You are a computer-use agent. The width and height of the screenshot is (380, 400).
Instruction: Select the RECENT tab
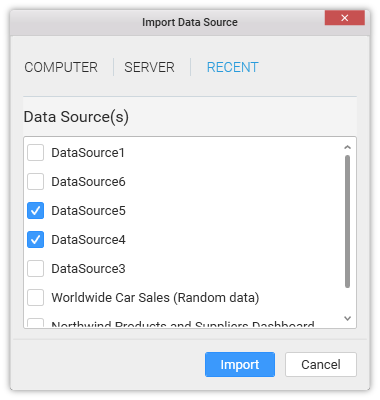(232, 67)
